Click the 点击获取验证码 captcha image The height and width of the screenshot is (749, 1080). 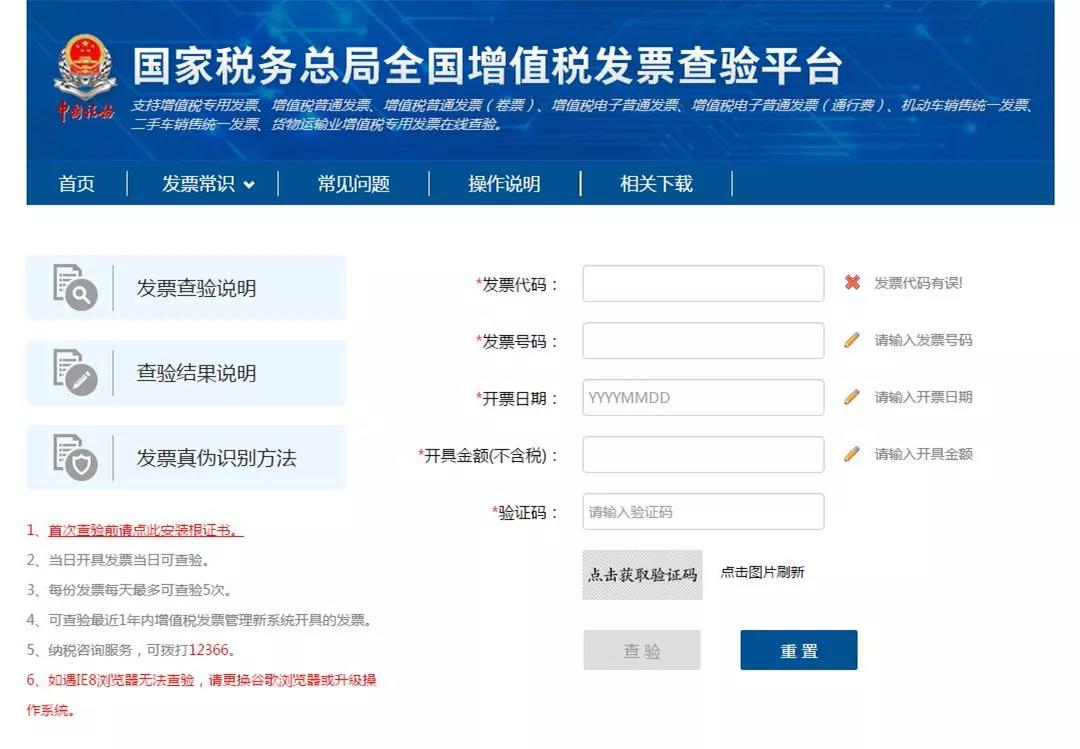tap(642, 575)
